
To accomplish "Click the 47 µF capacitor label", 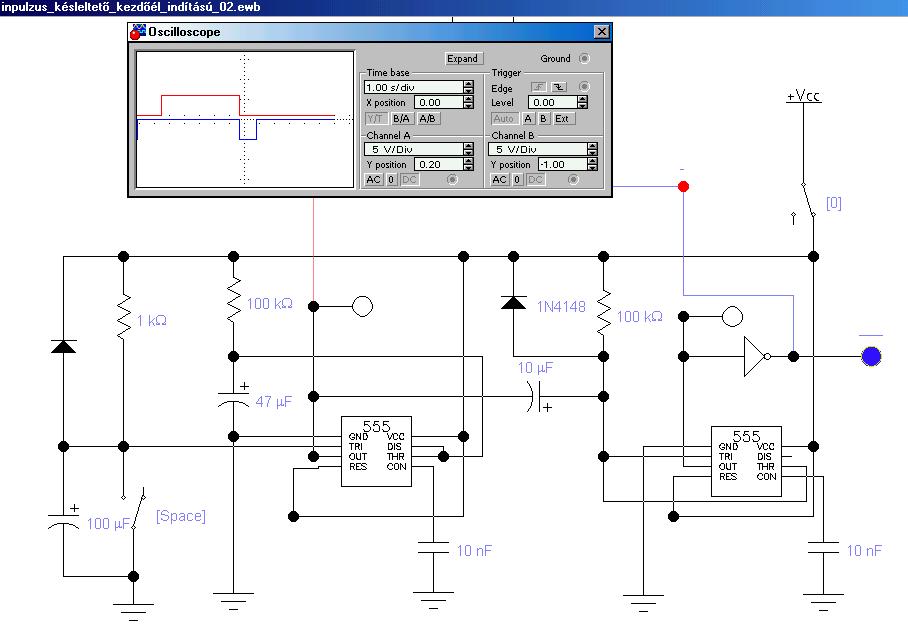I will pyautogui.click(x=273, y=401).
